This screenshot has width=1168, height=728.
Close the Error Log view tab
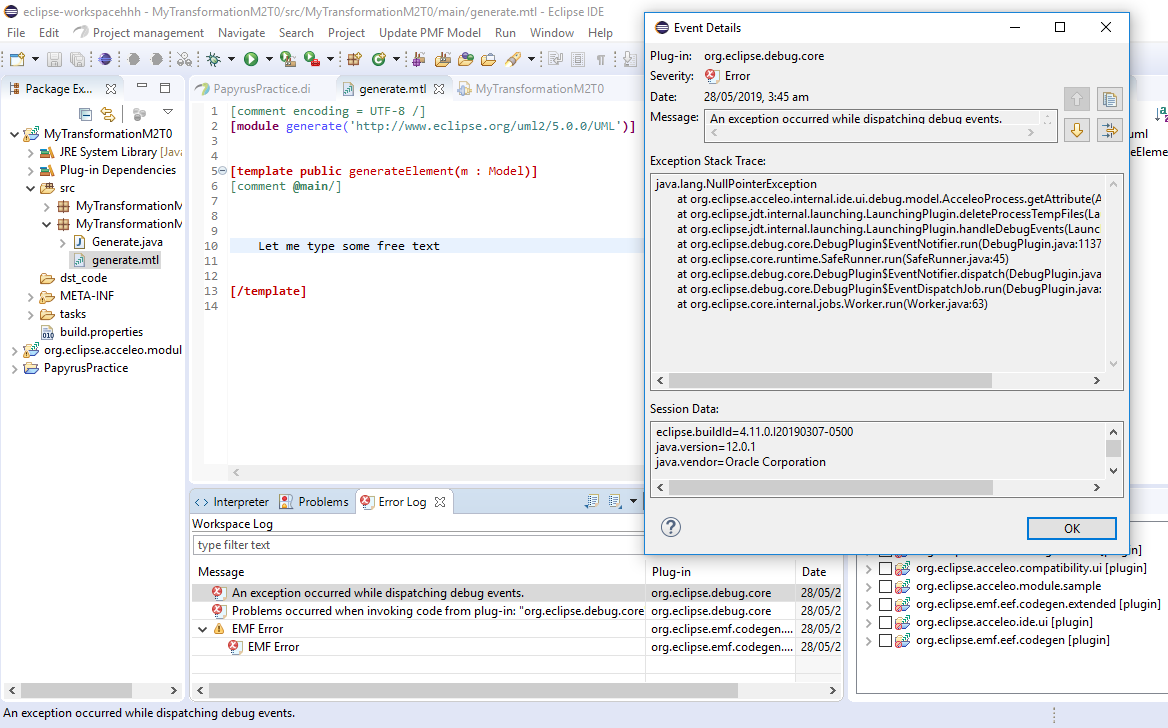440,502
